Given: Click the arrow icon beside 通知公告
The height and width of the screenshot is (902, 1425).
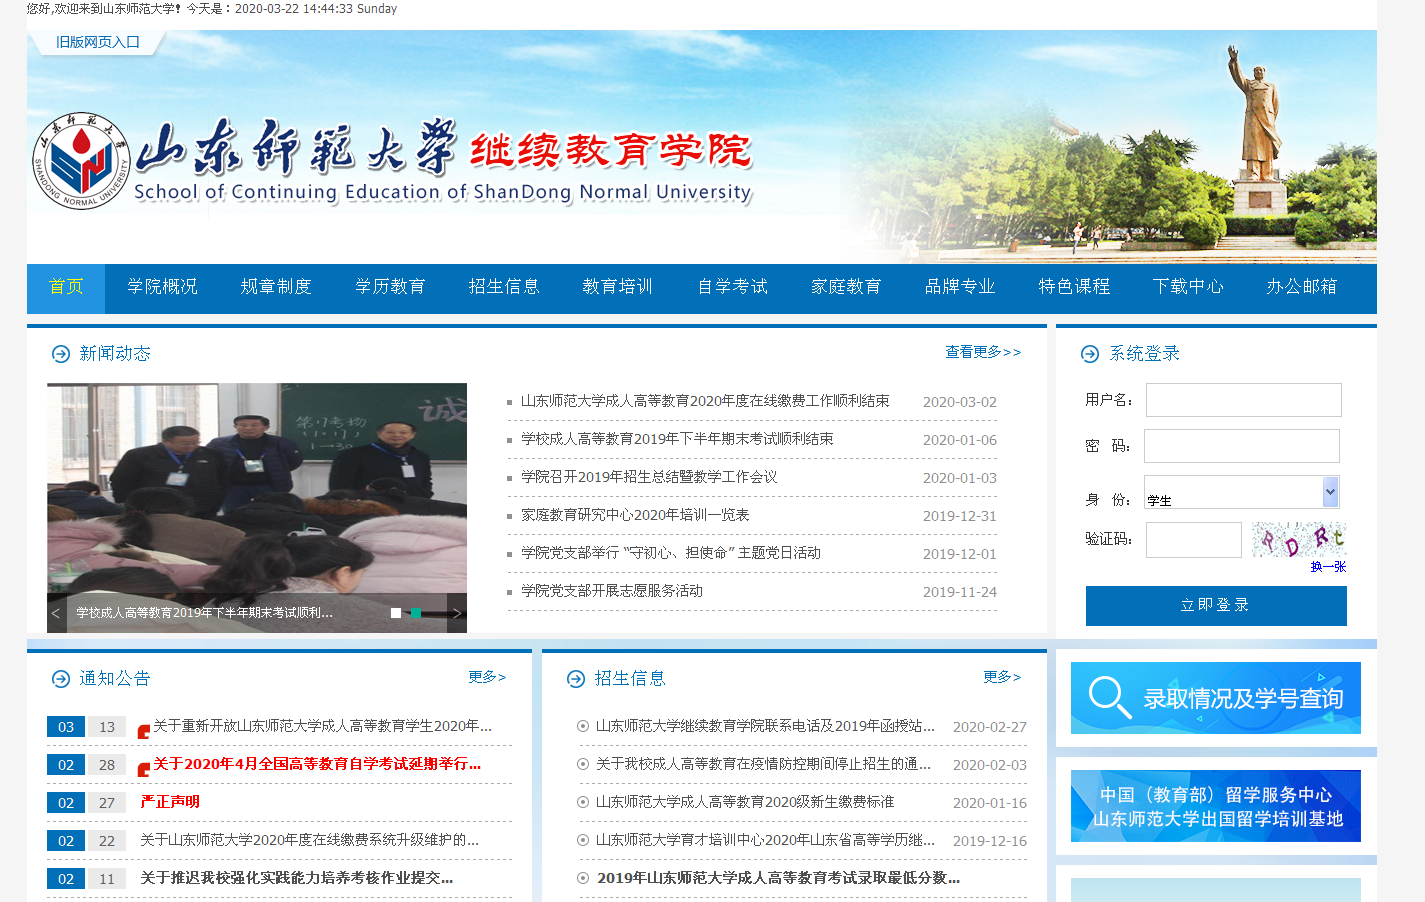Looking at the screenshot, I should (x=61, y=679).
